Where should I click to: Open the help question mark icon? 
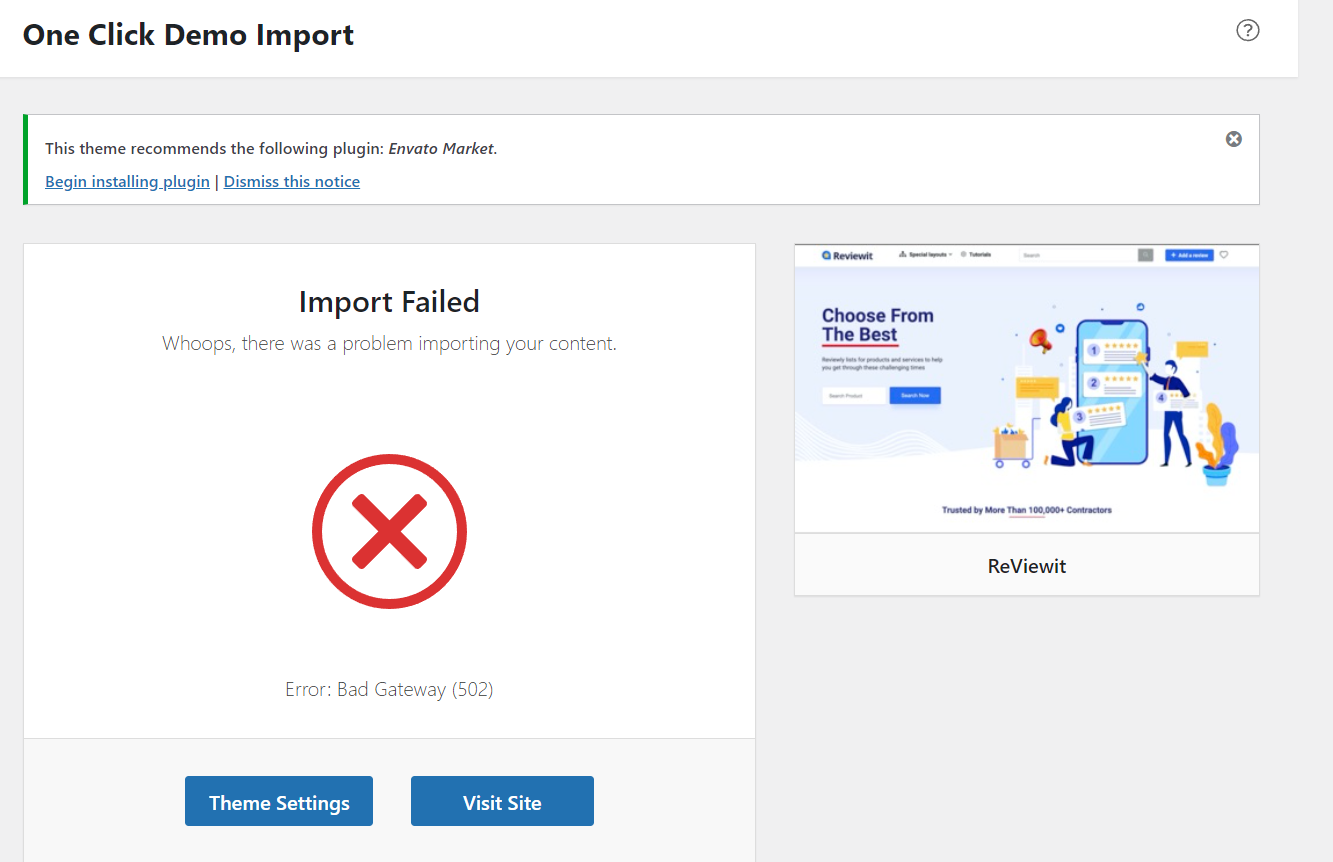tap(1247, 31)
